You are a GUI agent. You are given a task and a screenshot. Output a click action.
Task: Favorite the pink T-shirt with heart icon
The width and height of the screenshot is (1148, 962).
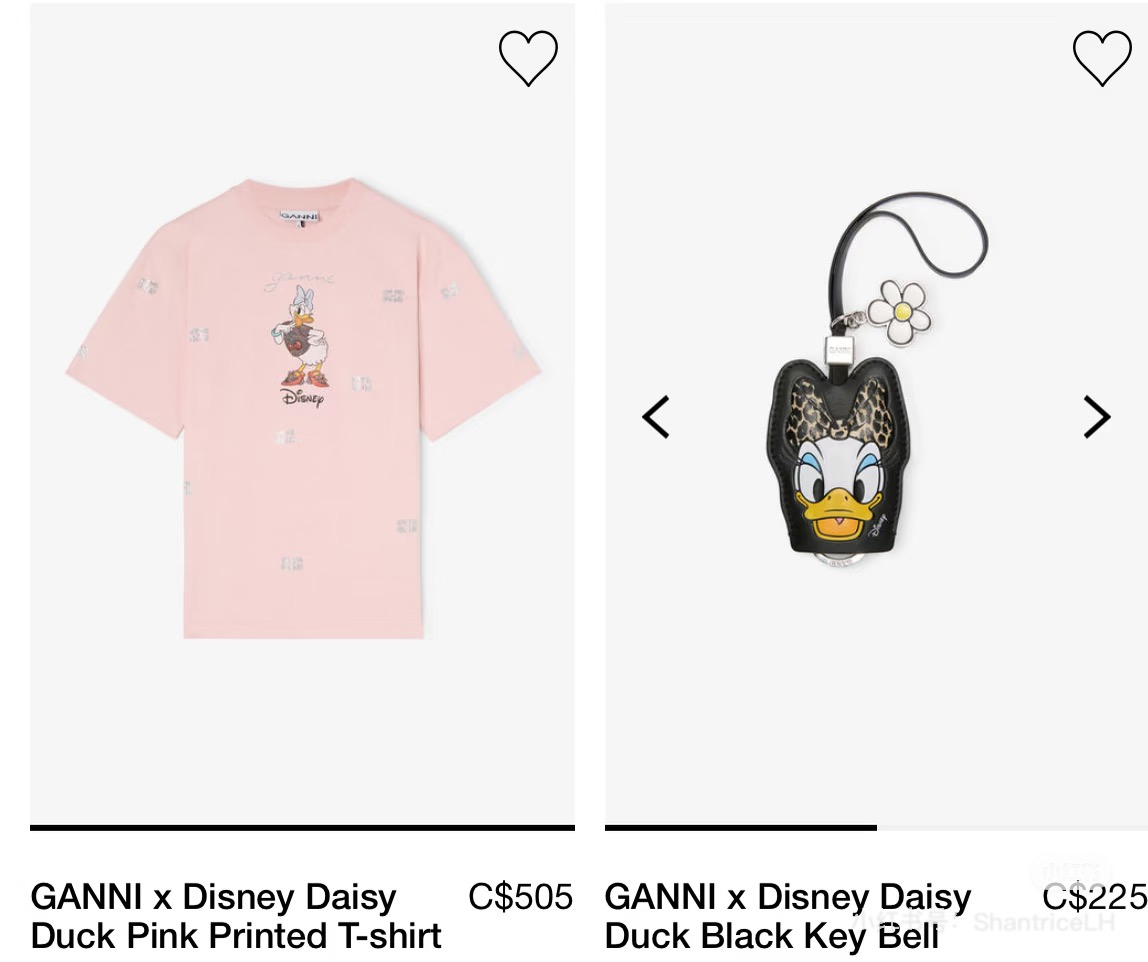pyautogui.click(x=528, y=58)
